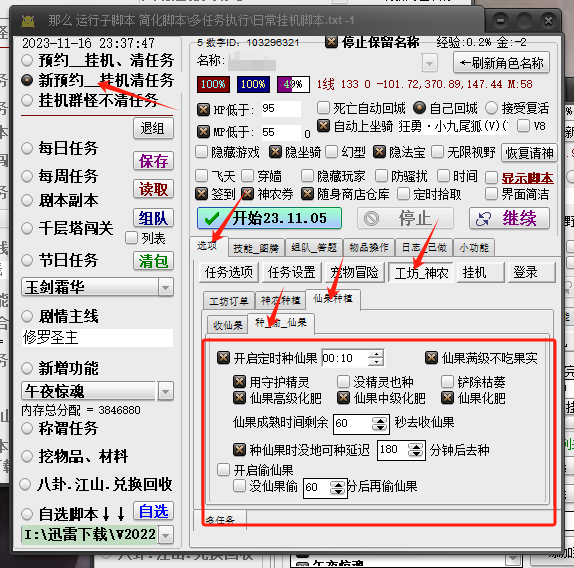Click the 继续 continue button
Viewport: 574px width, 568px height.
coord(509,218)
